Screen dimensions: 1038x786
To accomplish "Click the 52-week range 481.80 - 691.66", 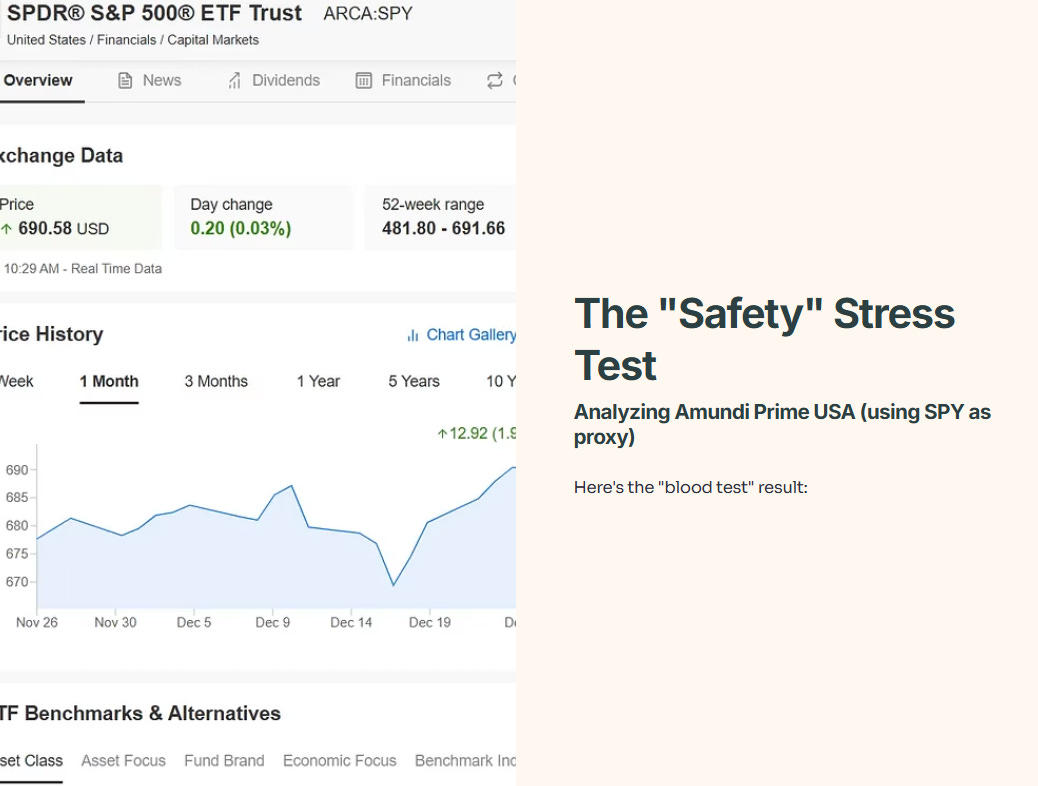I will 444,228.
